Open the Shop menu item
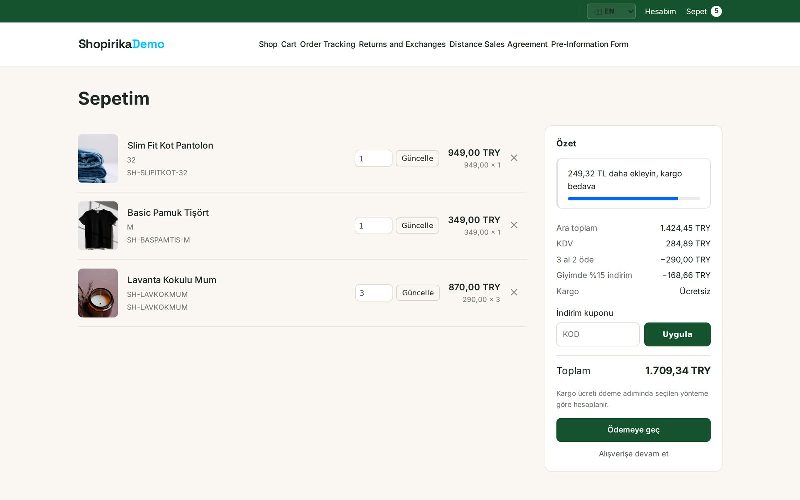The height and width of the screenshot is (500, 800). 268,44
